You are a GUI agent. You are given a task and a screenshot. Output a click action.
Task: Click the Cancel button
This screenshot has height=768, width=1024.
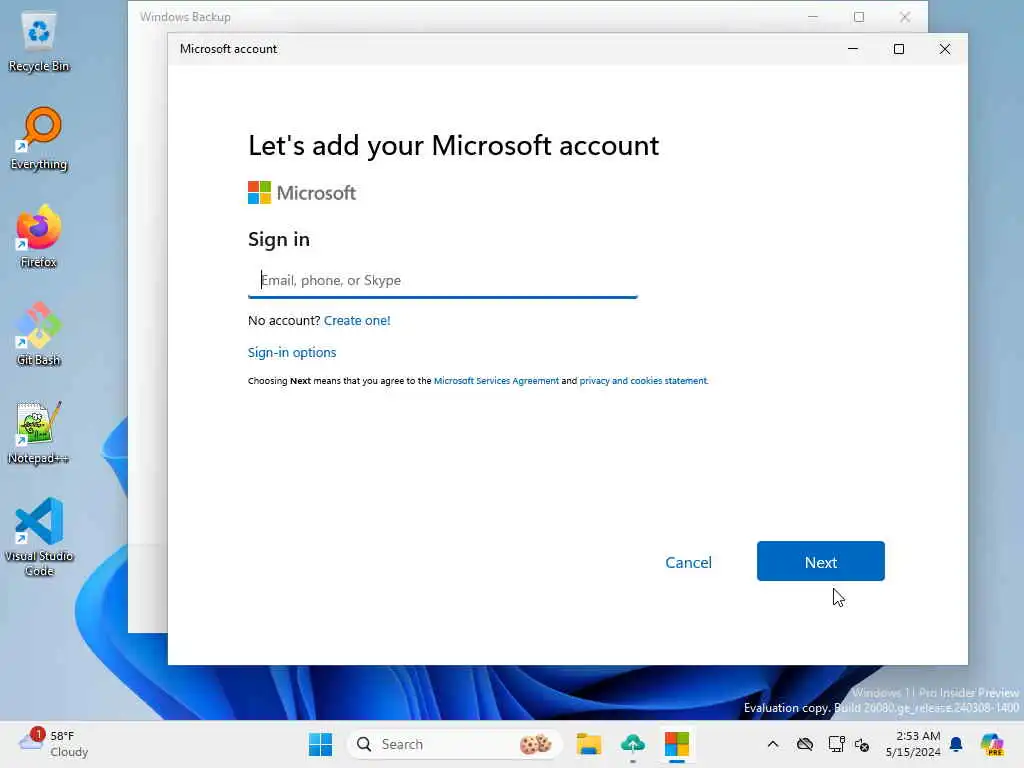(x=688, y=562)
